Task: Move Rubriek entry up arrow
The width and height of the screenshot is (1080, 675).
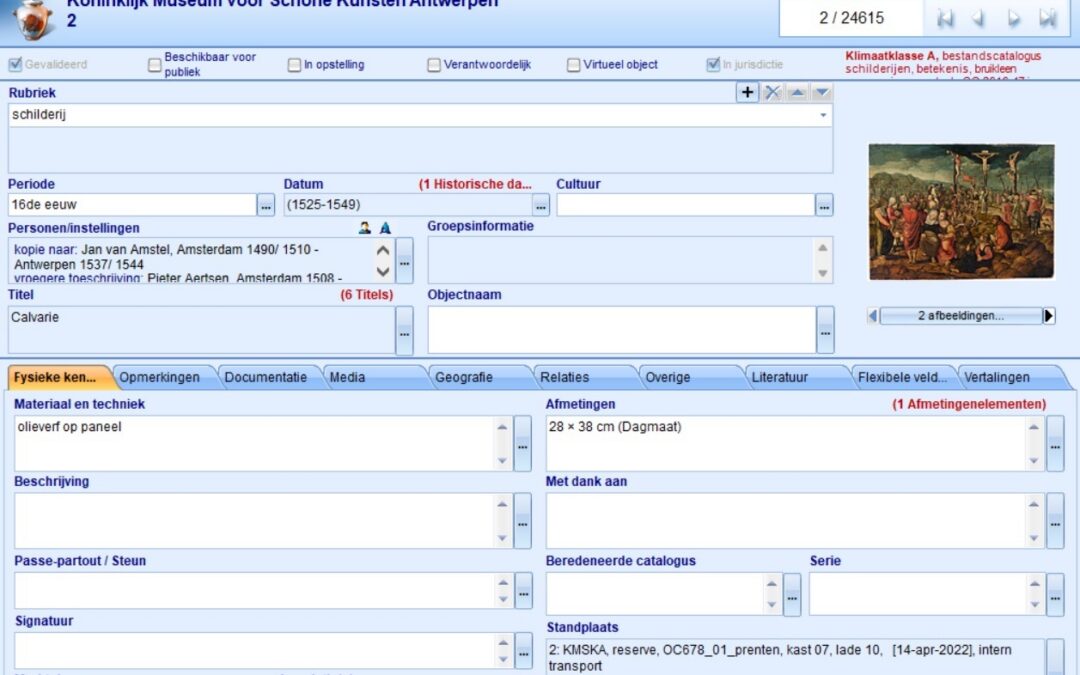Action: pyautogui.click(x=797, y=92)
